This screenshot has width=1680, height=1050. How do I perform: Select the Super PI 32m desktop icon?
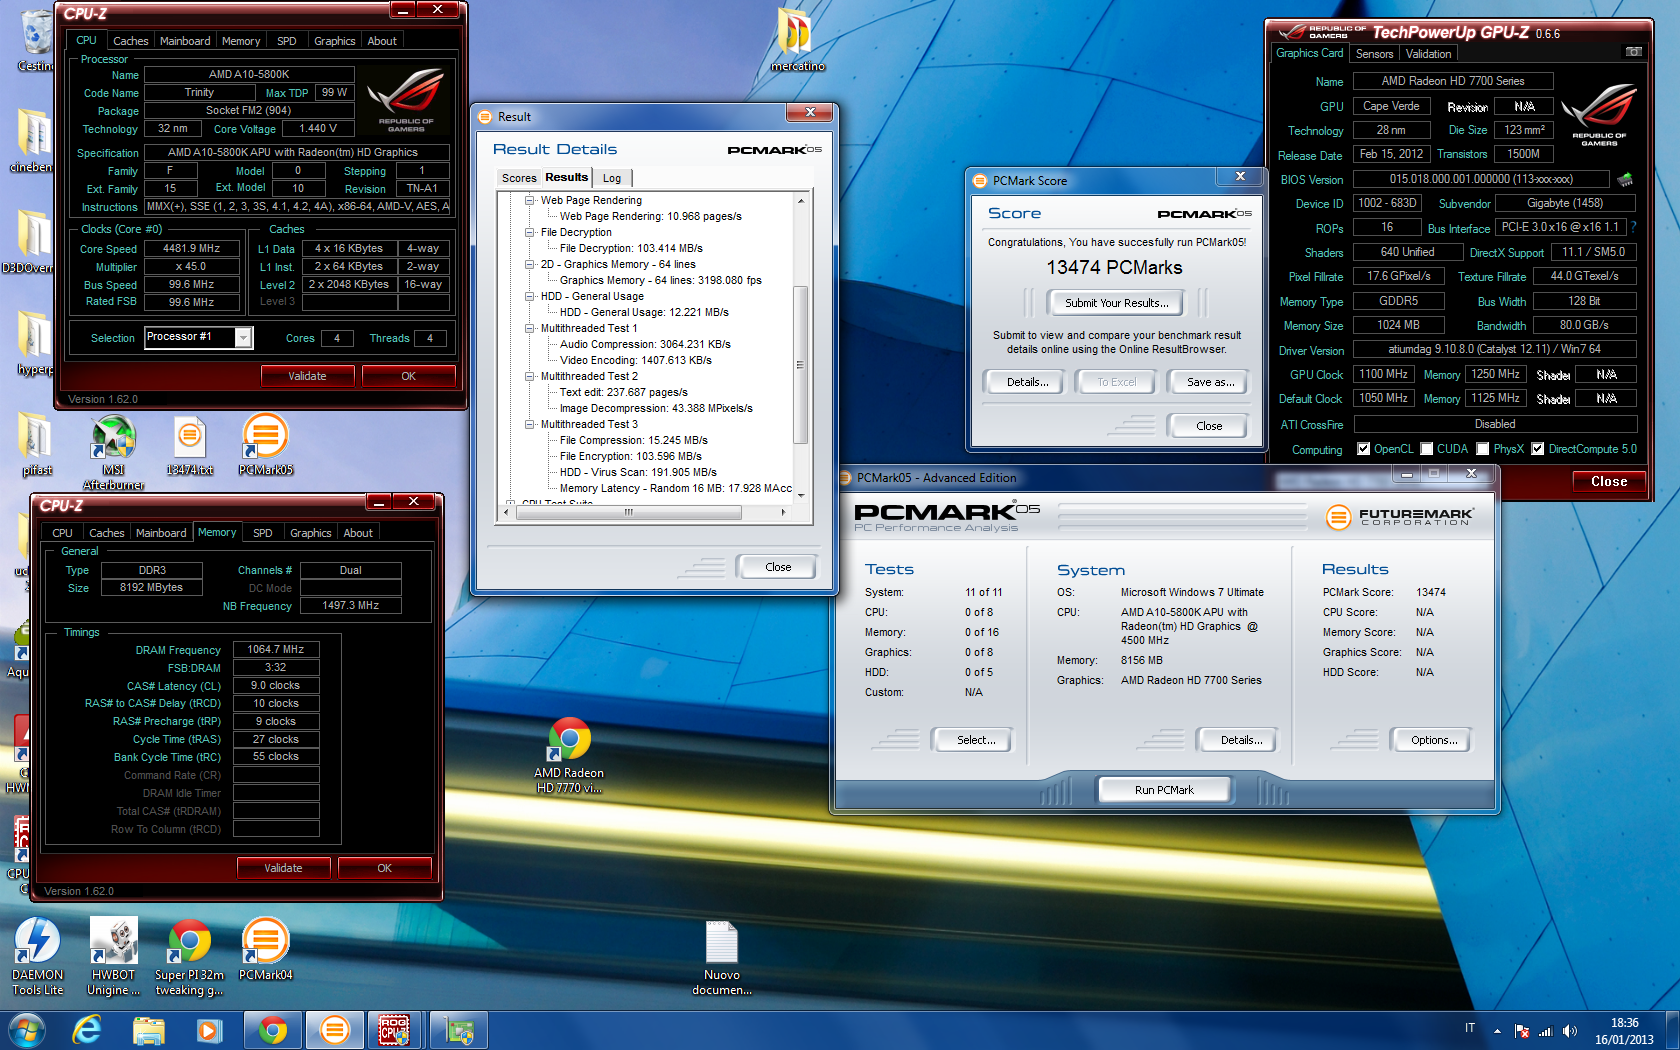[190, 958]
